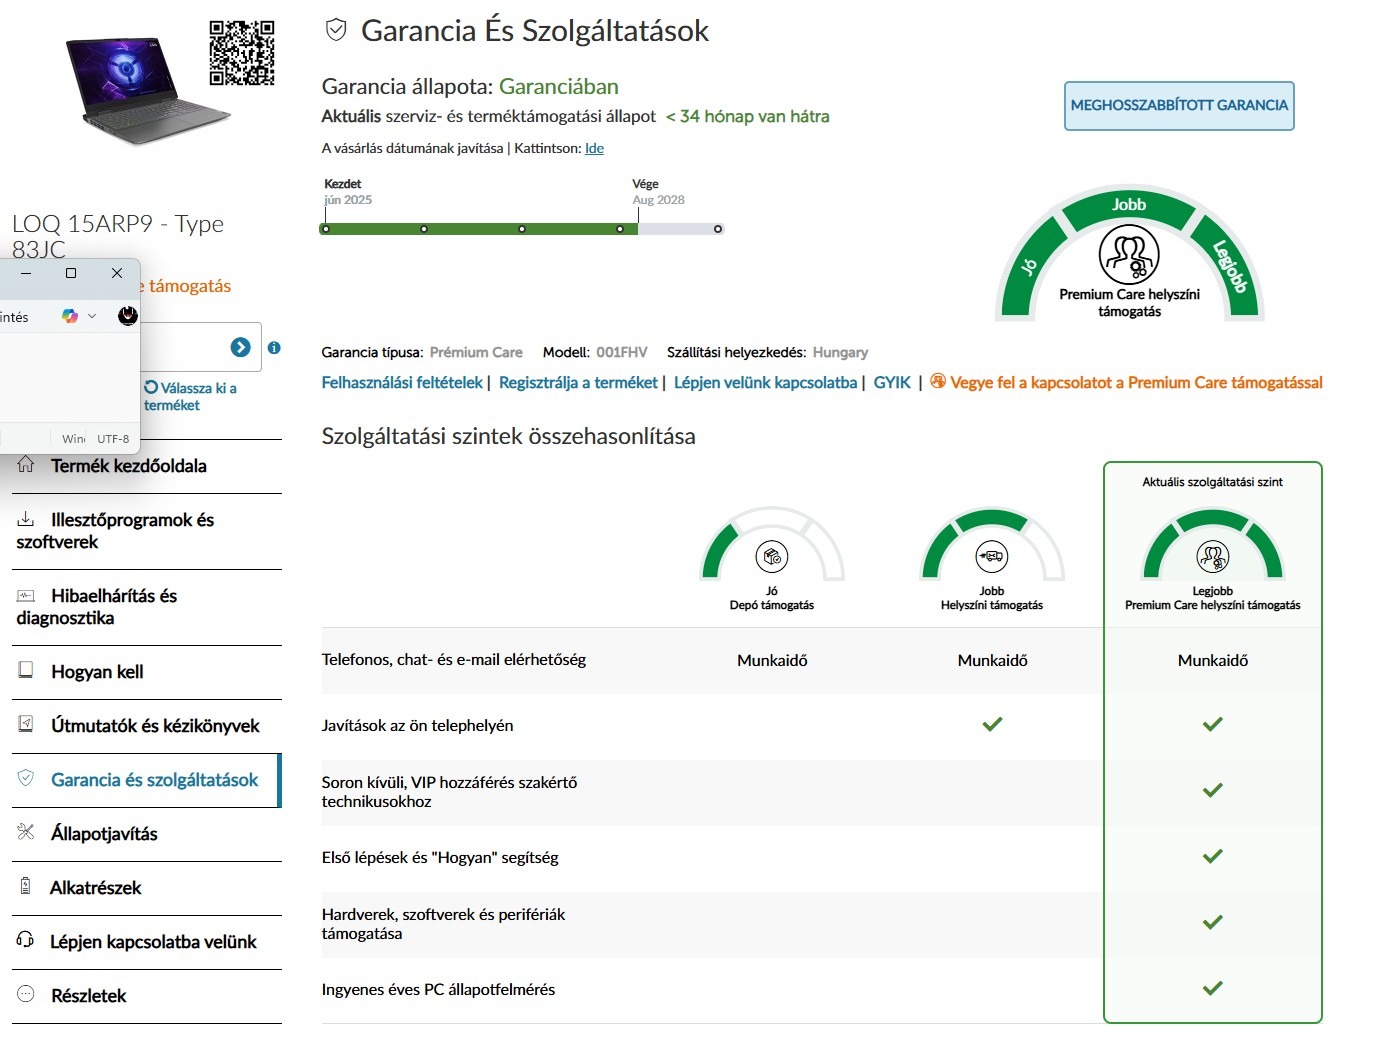
Task: Click checkmark for Javítások in Jobb column
Action: [x=992, y=724]
